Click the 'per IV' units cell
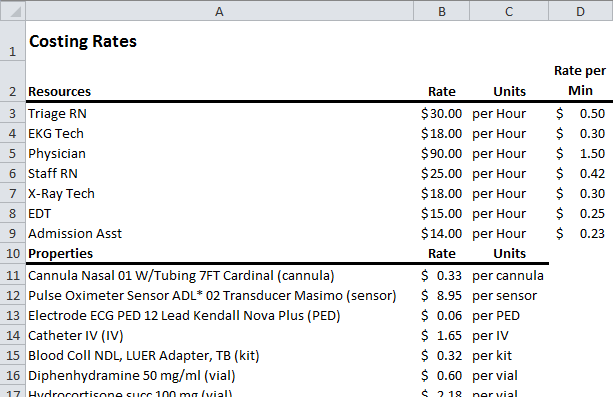 (x=509, y=335)
